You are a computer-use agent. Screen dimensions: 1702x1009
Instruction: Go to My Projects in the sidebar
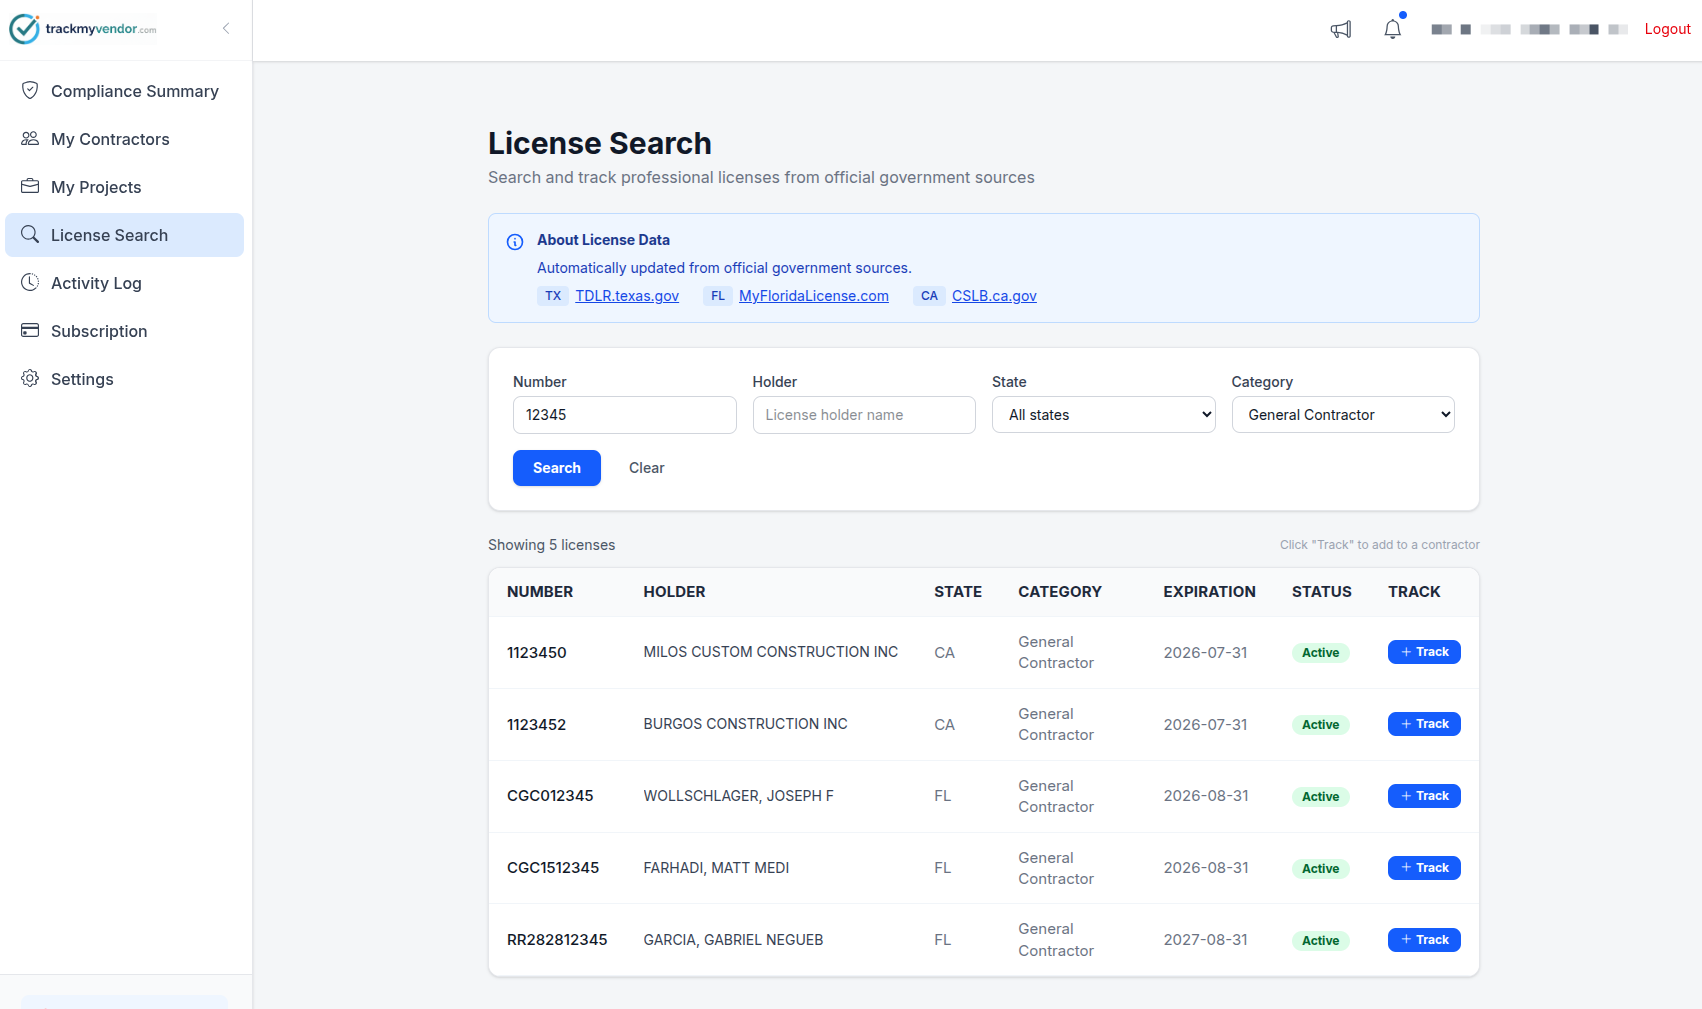pyautogui.click(x=96, y=187)
